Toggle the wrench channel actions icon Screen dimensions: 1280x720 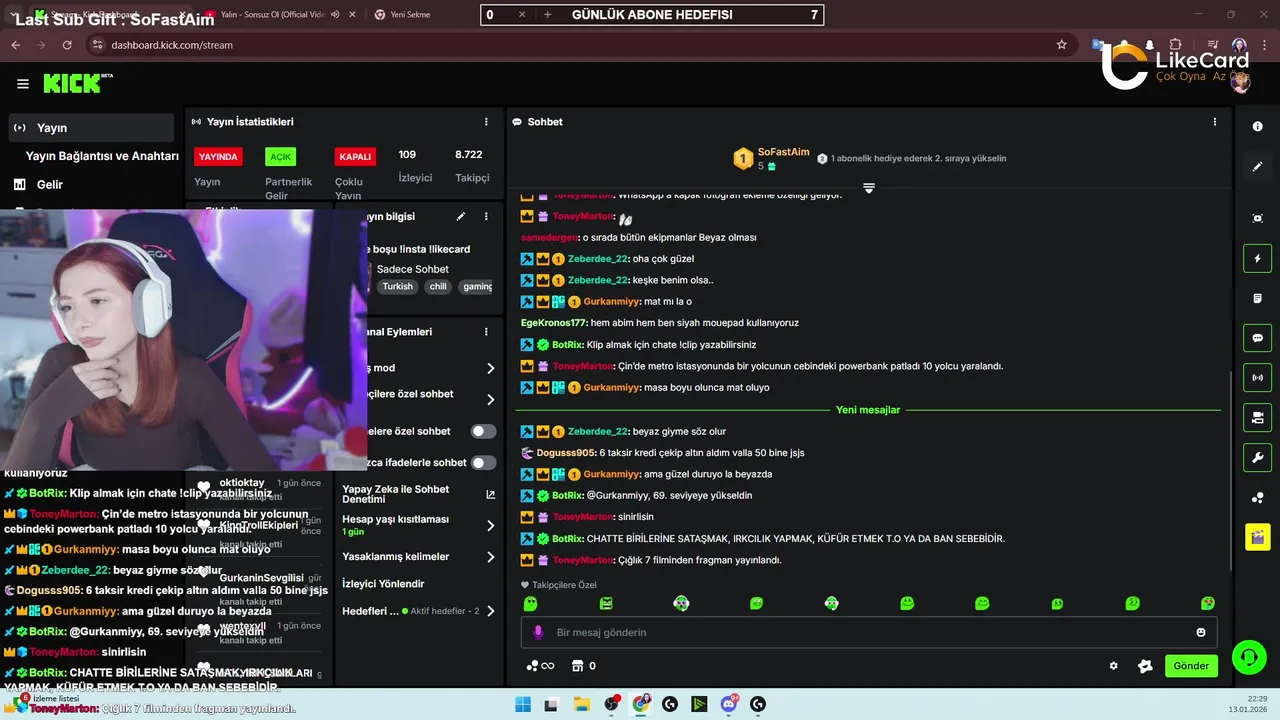[x=1257, y=458]
